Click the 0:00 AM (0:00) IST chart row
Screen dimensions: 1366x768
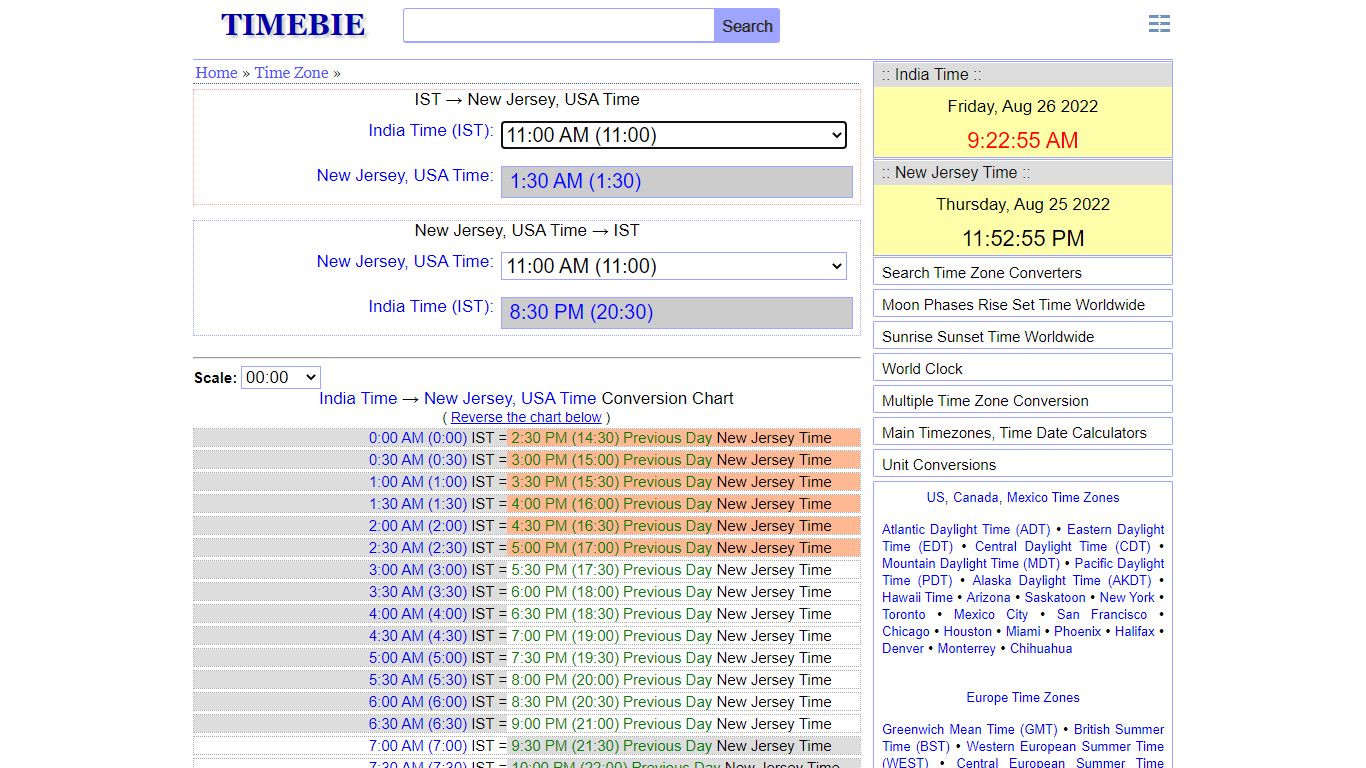[527, 438]
